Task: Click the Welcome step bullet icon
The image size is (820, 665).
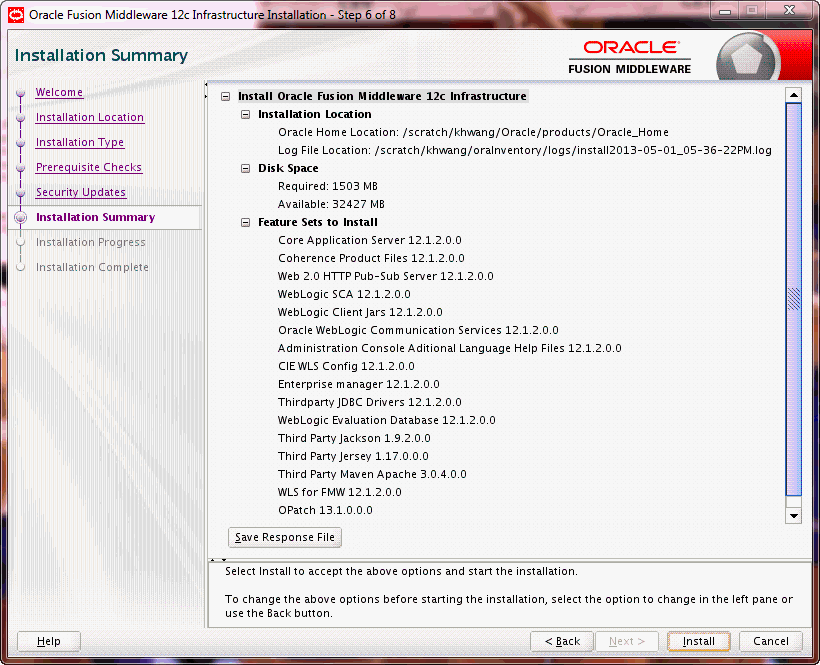Action: 20,93
